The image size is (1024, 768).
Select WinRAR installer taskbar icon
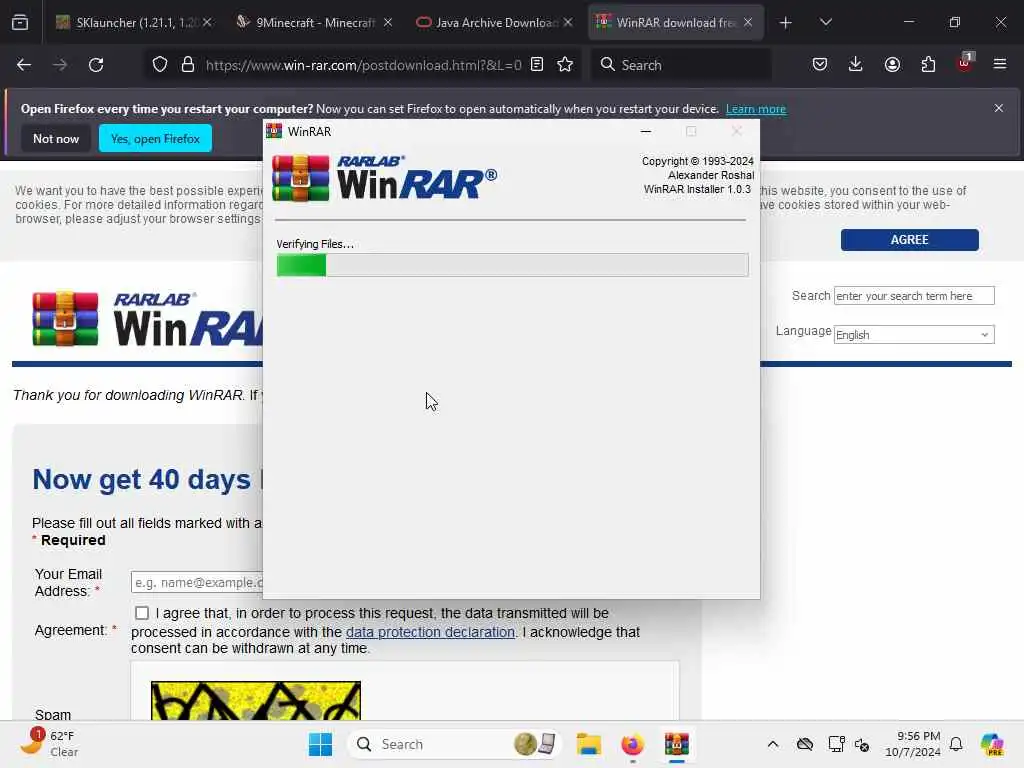(677, 744)
